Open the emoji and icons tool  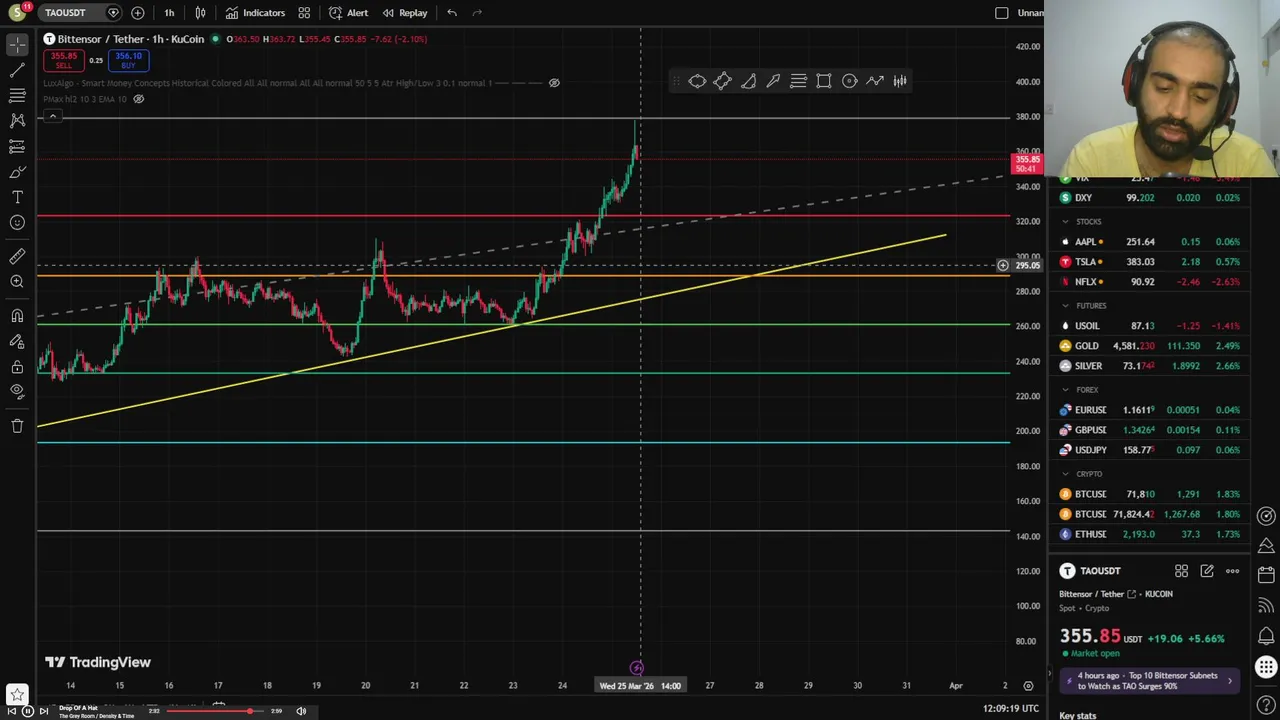point(17,222)
